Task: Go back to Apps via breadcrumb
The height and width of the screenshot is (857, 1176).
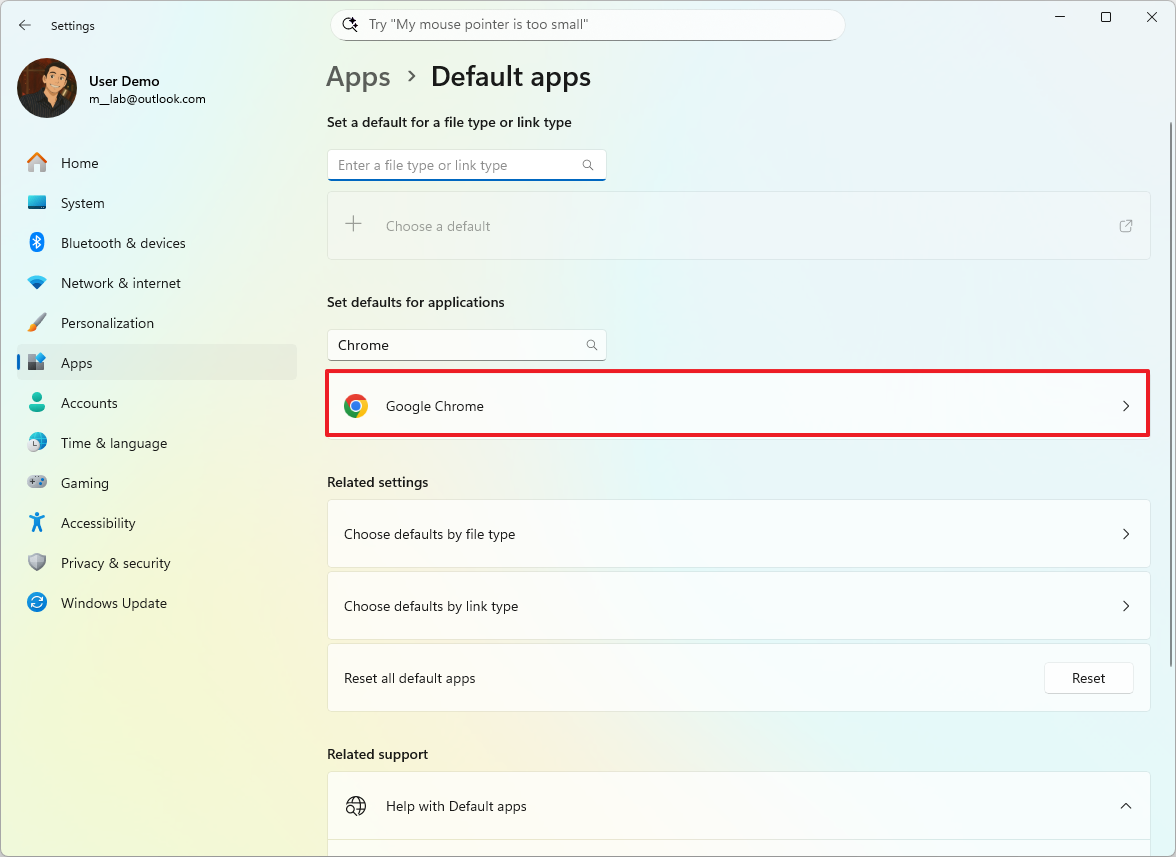Action: click(358, 76)
